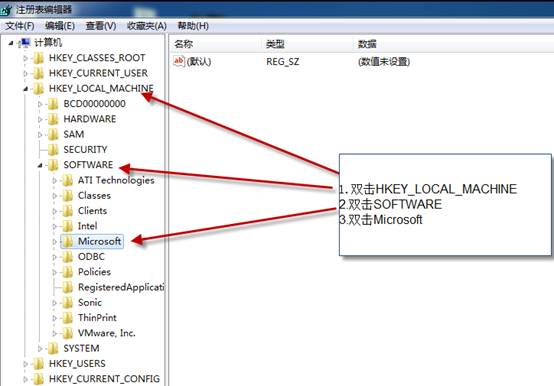Click the computer icon at tree root
The height and width of the screenshot is (386, 554).
25,43
